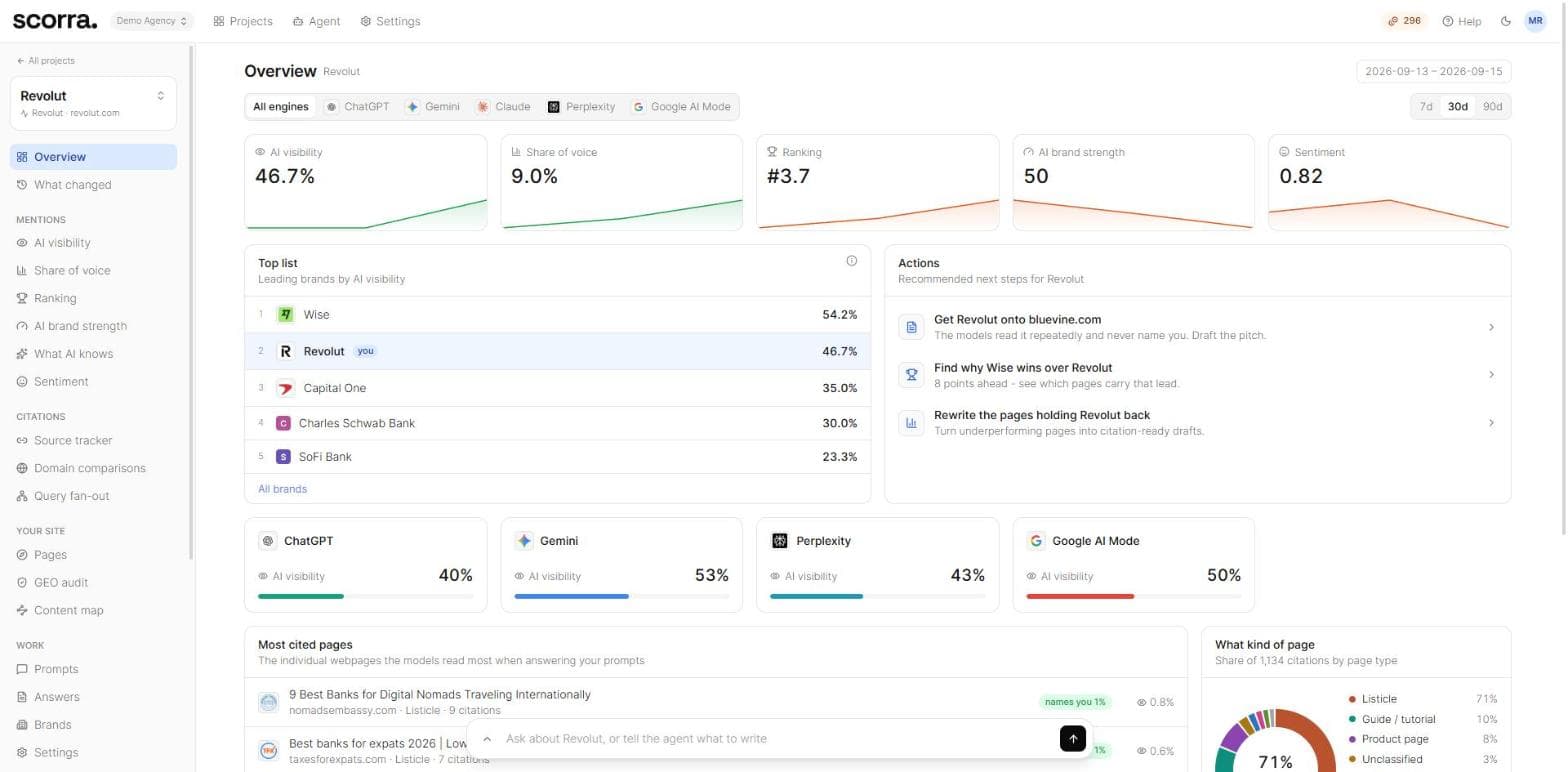
Task: Expand the agent prompt bar chevron
Action: coord(487,739)
